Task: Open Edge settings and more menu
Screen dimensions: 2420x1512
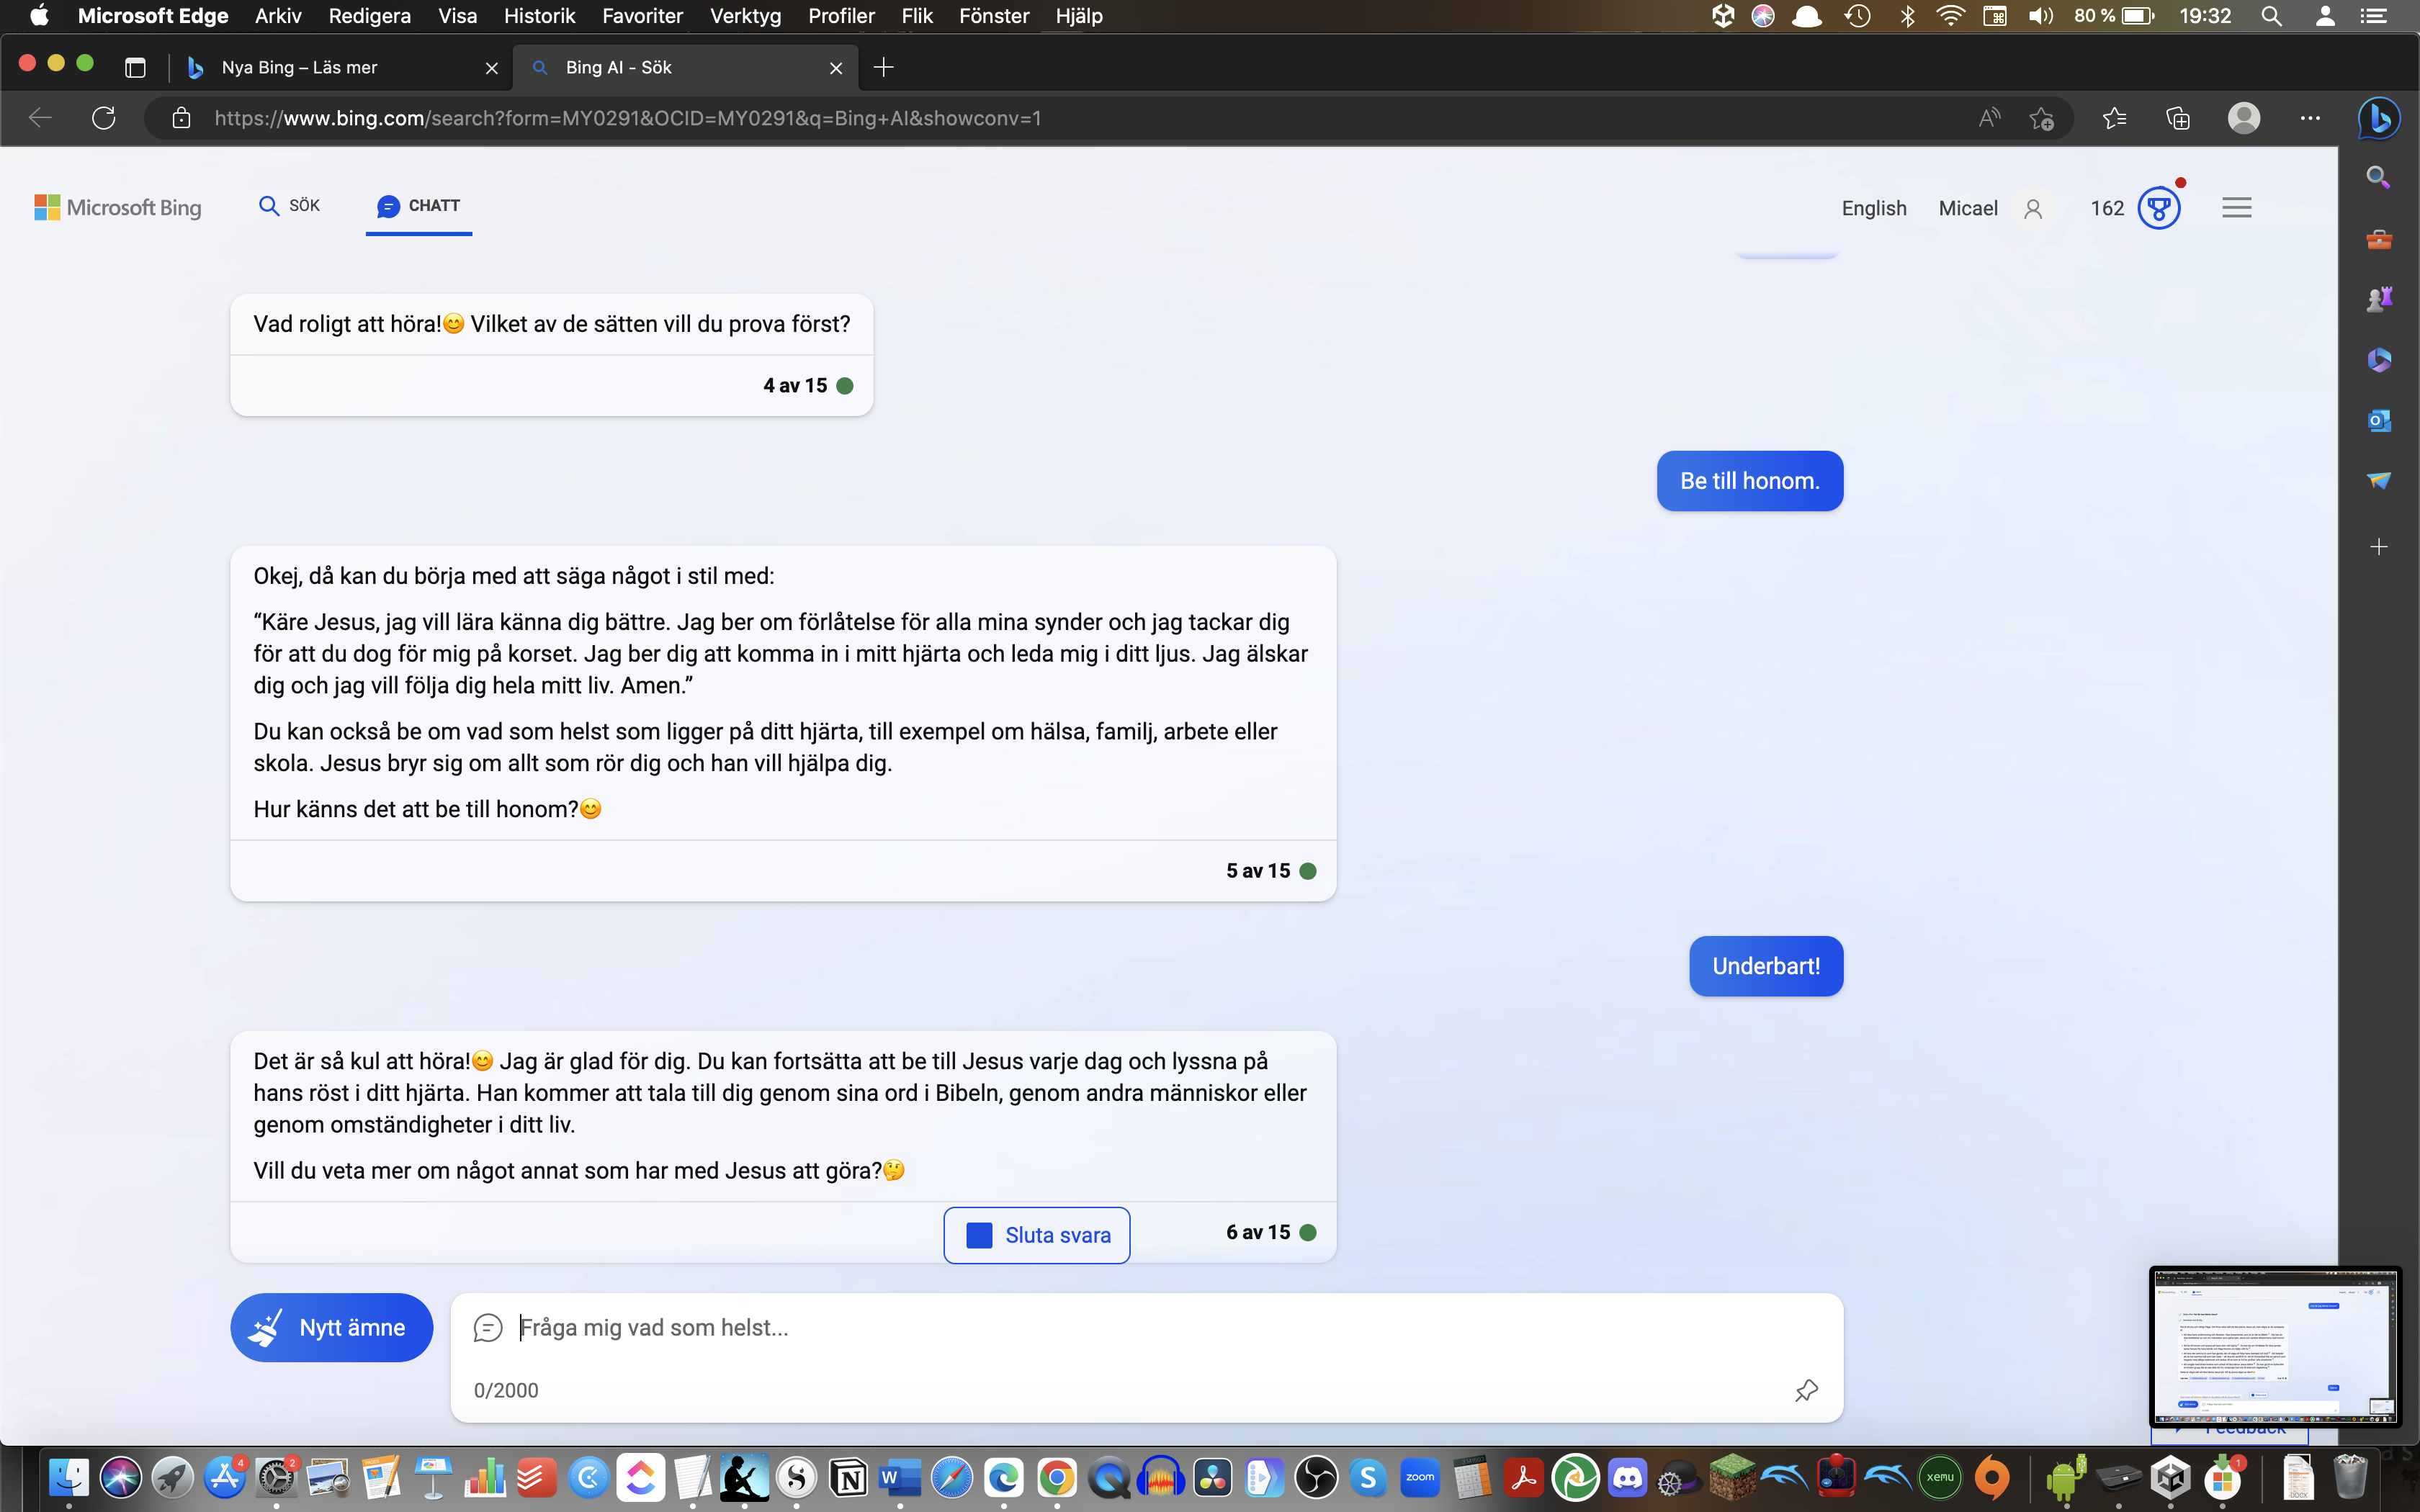Action: pyautogui.click(x=2309, y=118)
